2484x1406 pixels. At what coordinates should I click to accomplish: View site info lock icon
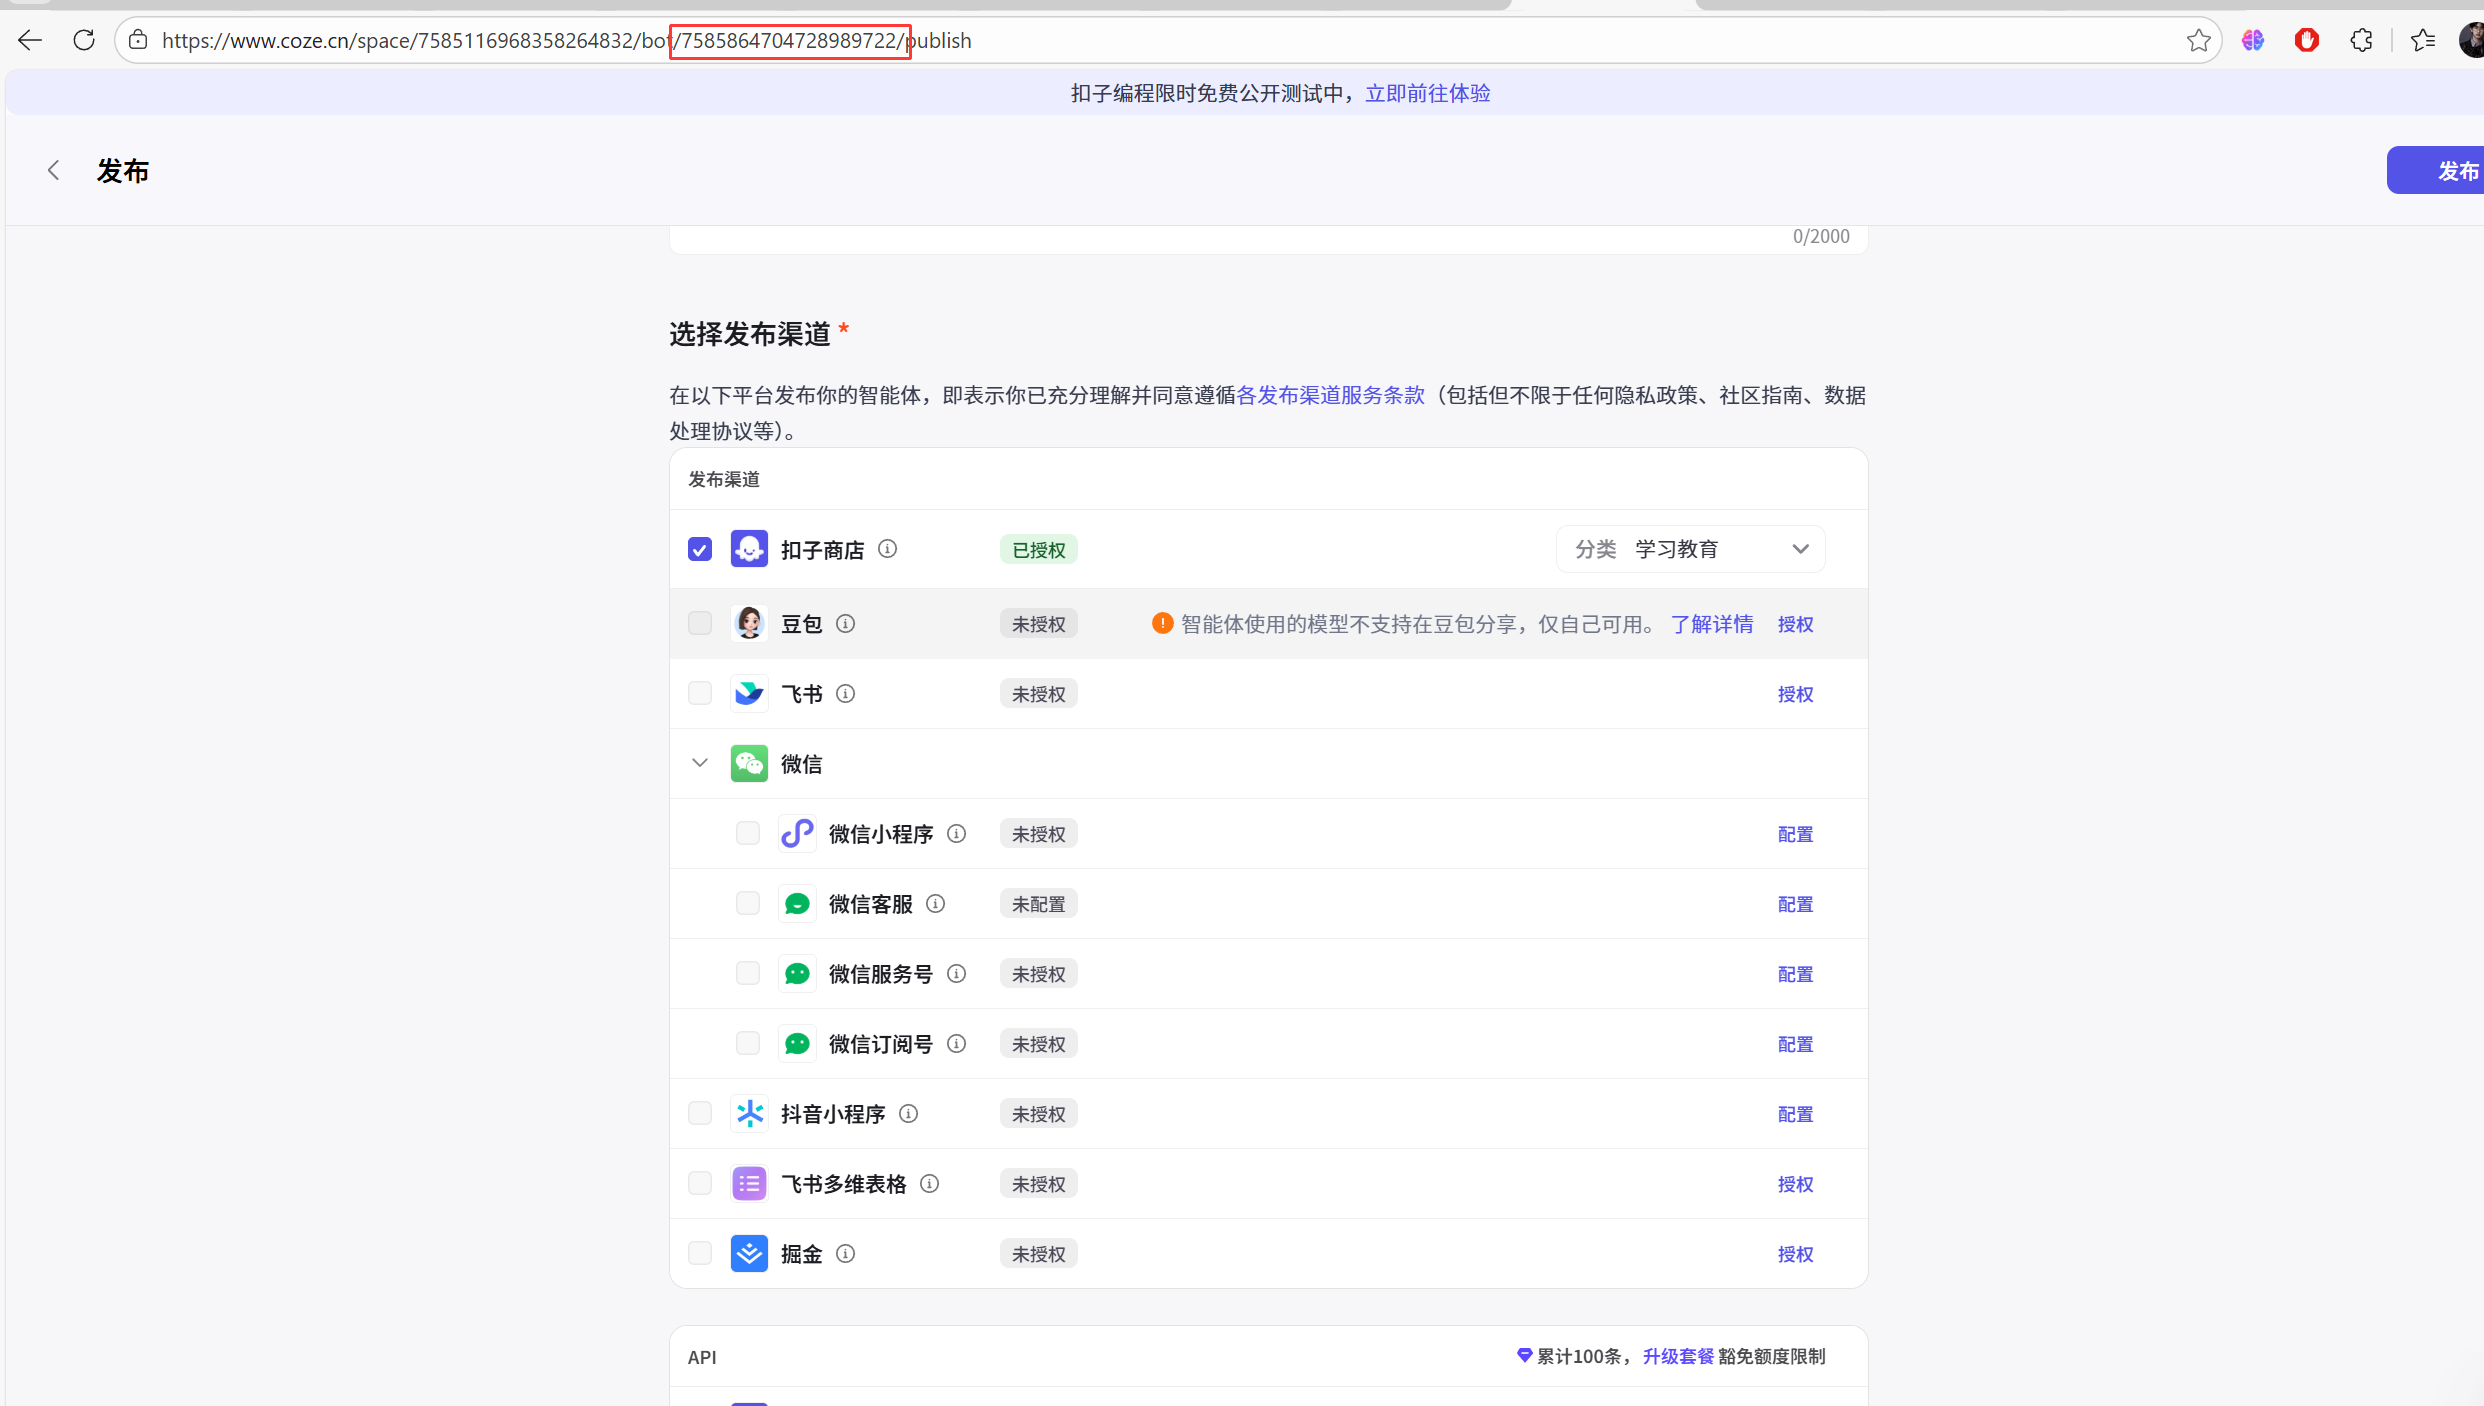pyautogui.click(x=138, y=40)
